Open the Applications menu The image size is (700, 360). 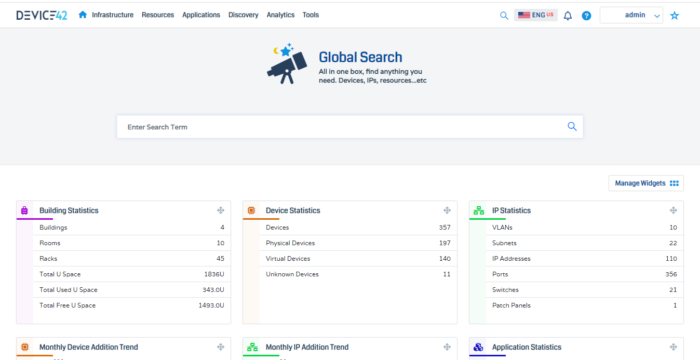(x=201, y=15)
